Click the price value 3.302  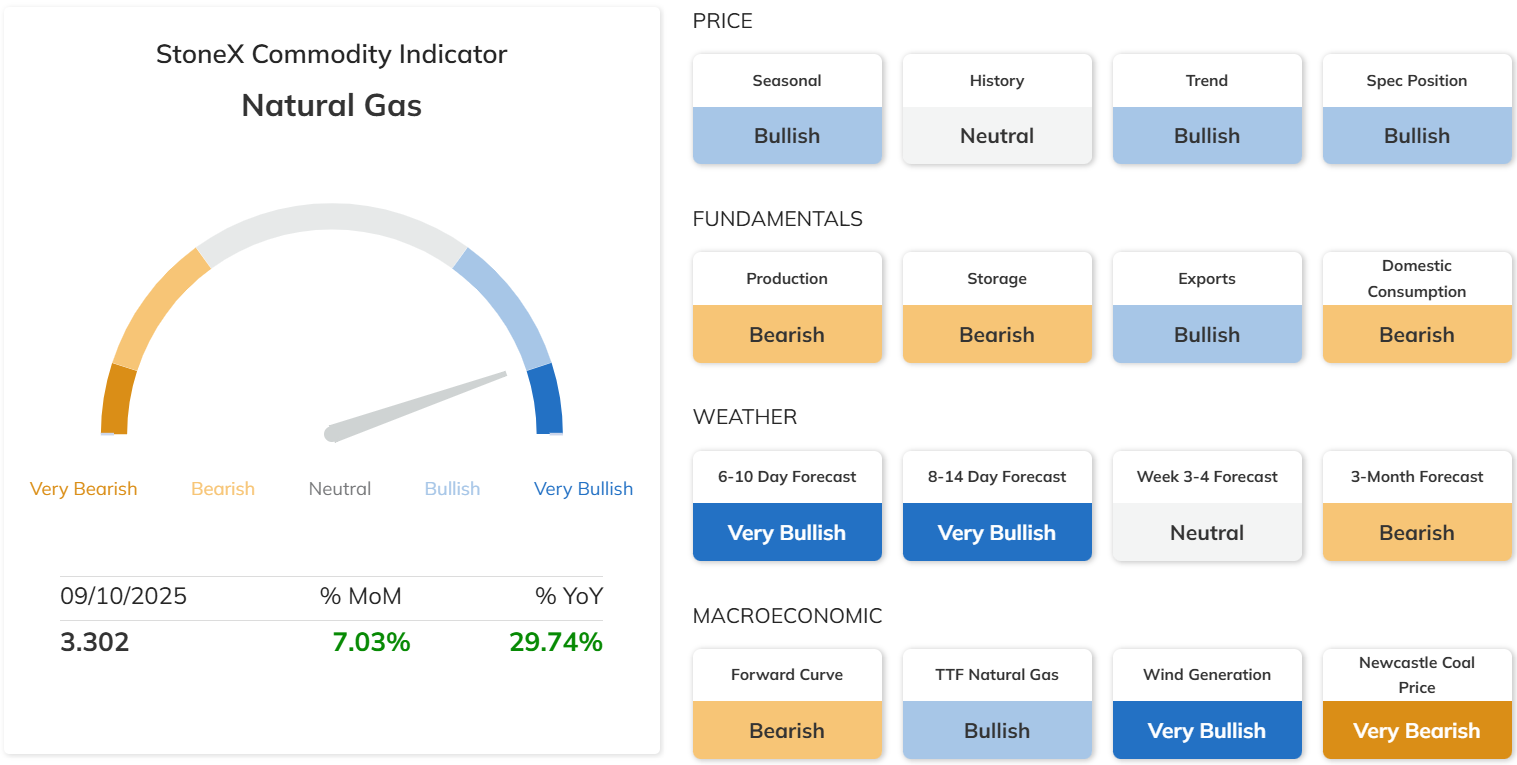(95, 642)
